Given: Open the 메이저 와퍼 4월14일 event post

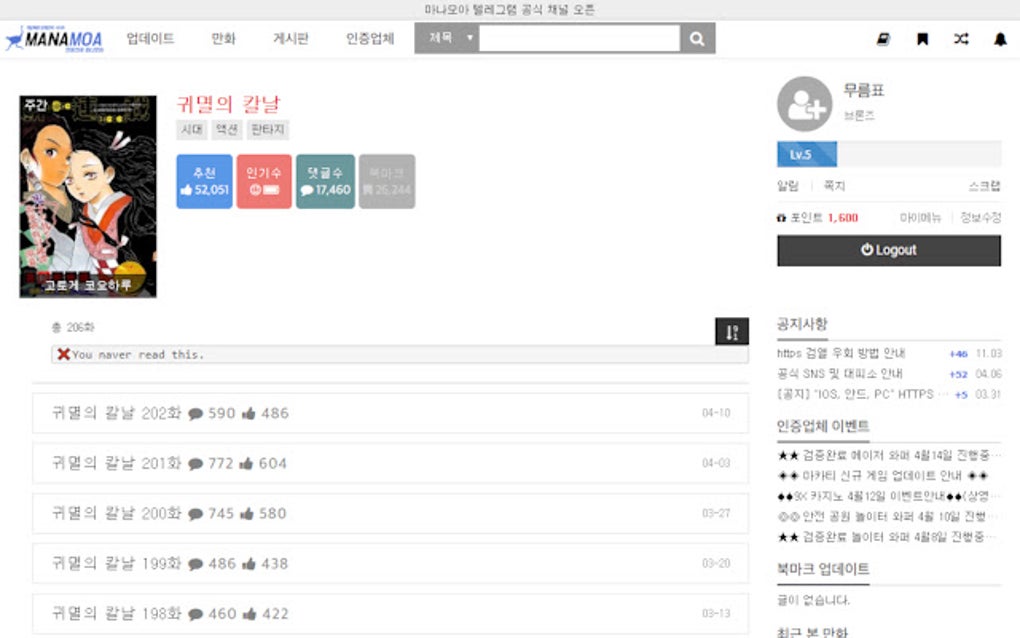Looking at the screenshot, I should 889,455.
